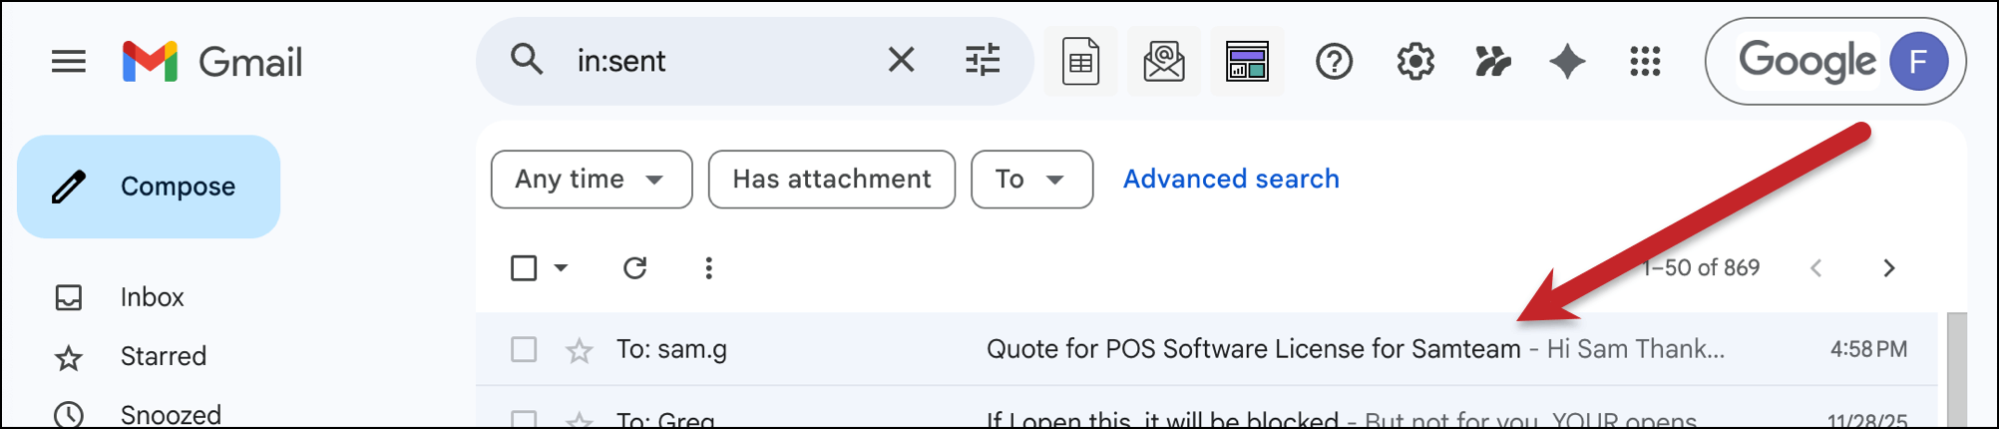Check the Select all checkbox
The width and height of the screenshot is (1999, 429).
524,268
